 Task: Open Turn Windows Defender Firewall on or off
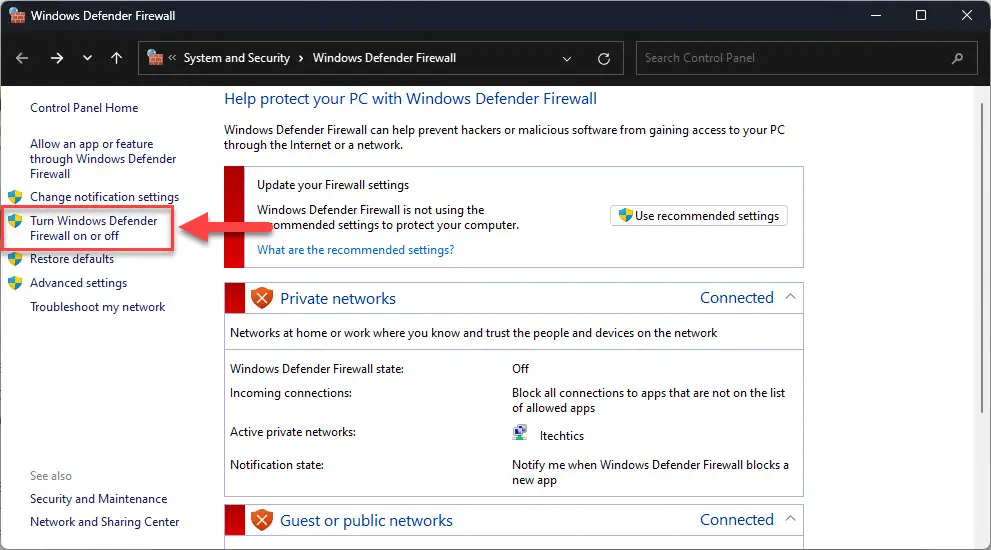(x=94, y=228)
